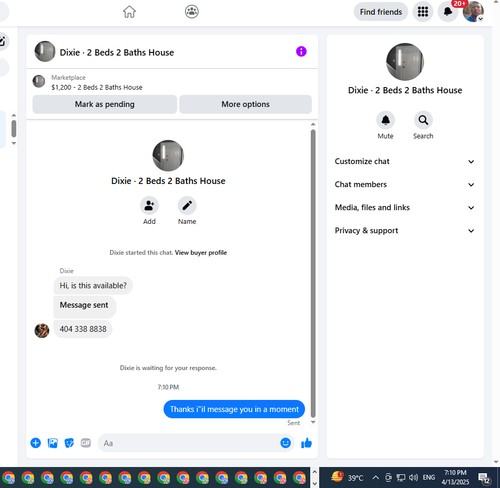
Task: Click the taskbar network monitor icon
Action: tap(401, 478)
